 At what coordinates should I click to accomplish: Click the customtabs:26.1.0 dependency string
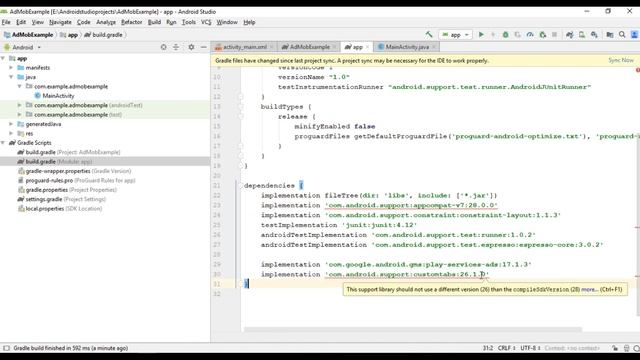click(407, 274)
